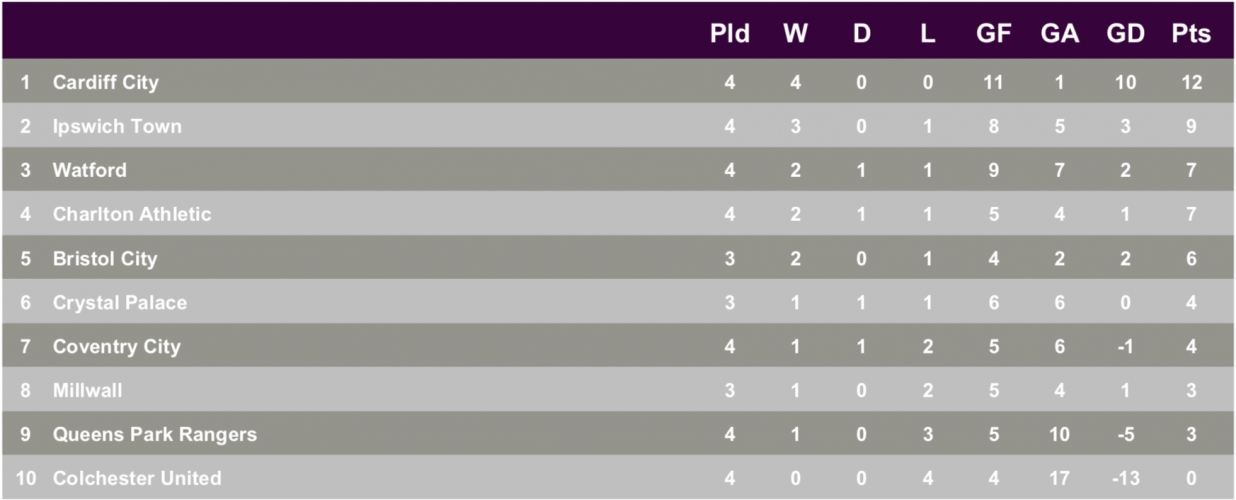The width and height of the screenshot is (1236, 500).
Task: Select the Bristol City team name
Action: click(105, 258)
